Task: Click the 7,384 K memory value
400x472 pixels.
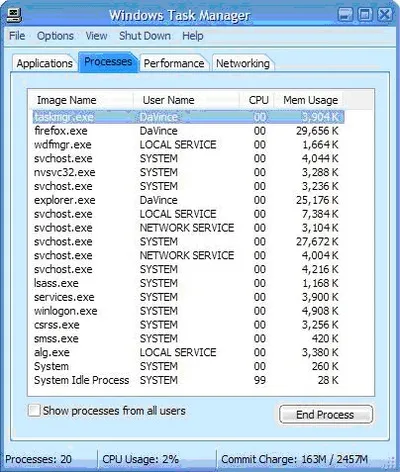Action: [x=320, y=214]
